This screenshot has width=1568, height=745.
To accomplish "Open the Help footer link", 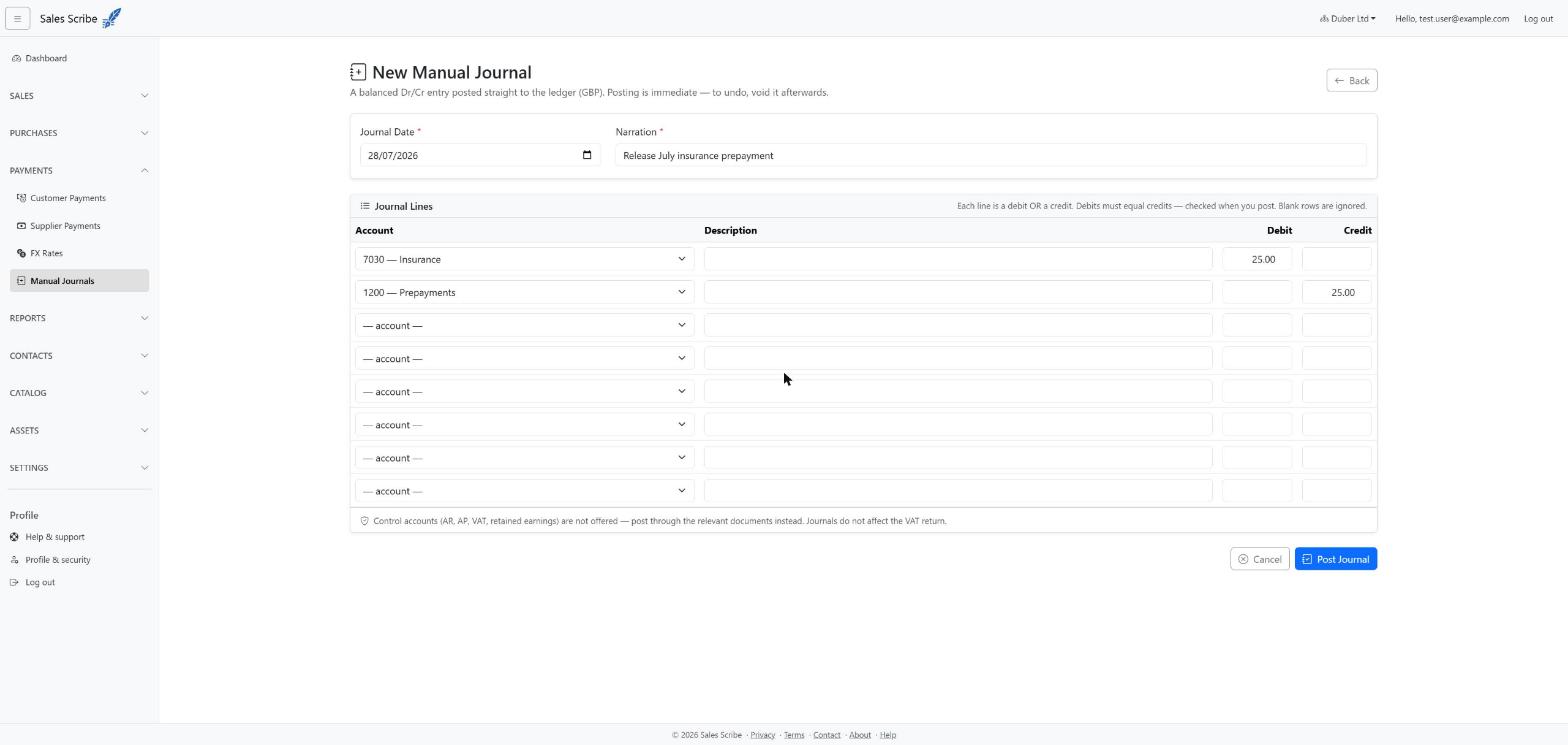I will 888,735.
